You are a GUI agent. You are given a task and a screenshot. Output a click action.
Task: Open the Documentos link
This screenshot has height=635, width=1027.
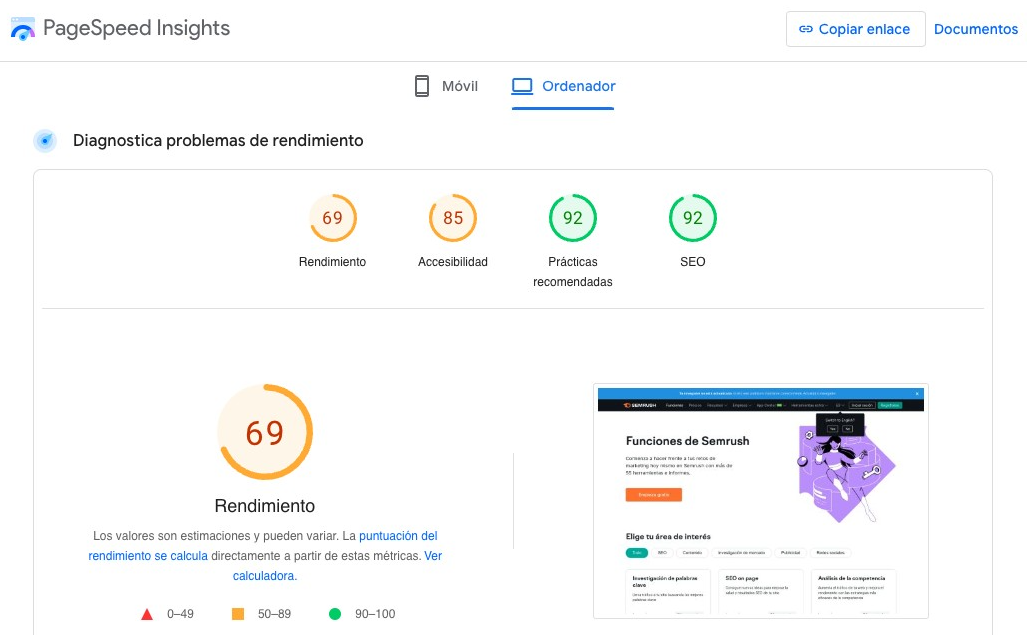coord(976,29)
